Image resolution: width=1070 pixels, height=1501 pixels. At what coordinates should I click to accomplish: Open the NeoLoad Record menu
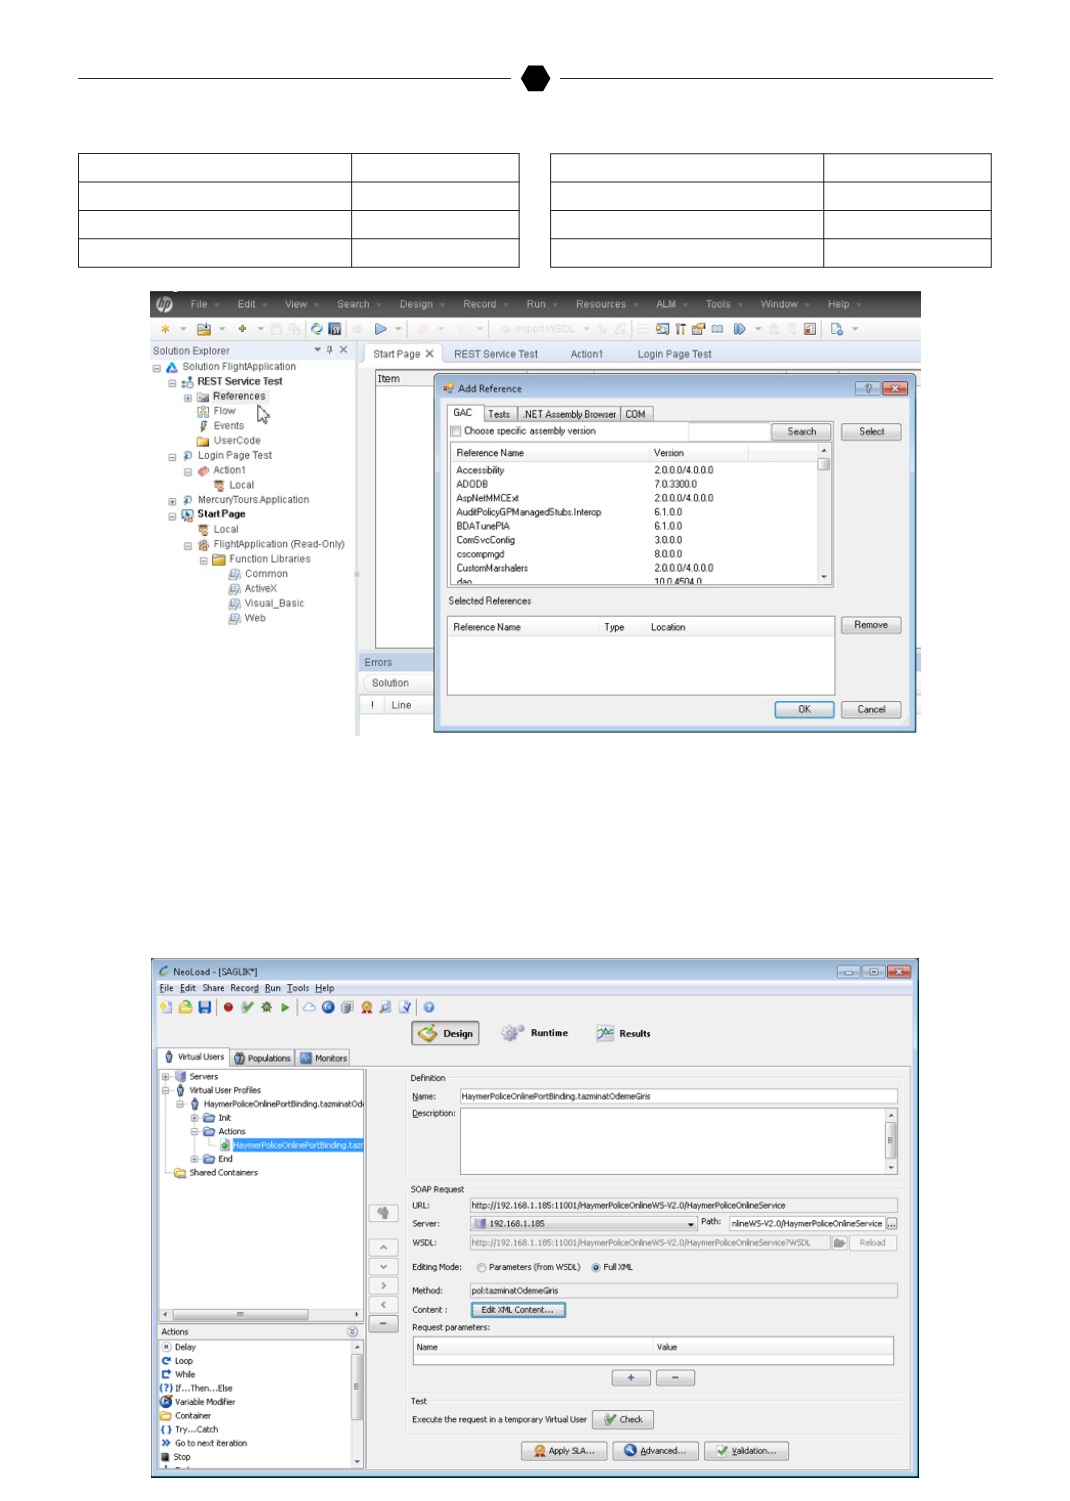(244, 988)
